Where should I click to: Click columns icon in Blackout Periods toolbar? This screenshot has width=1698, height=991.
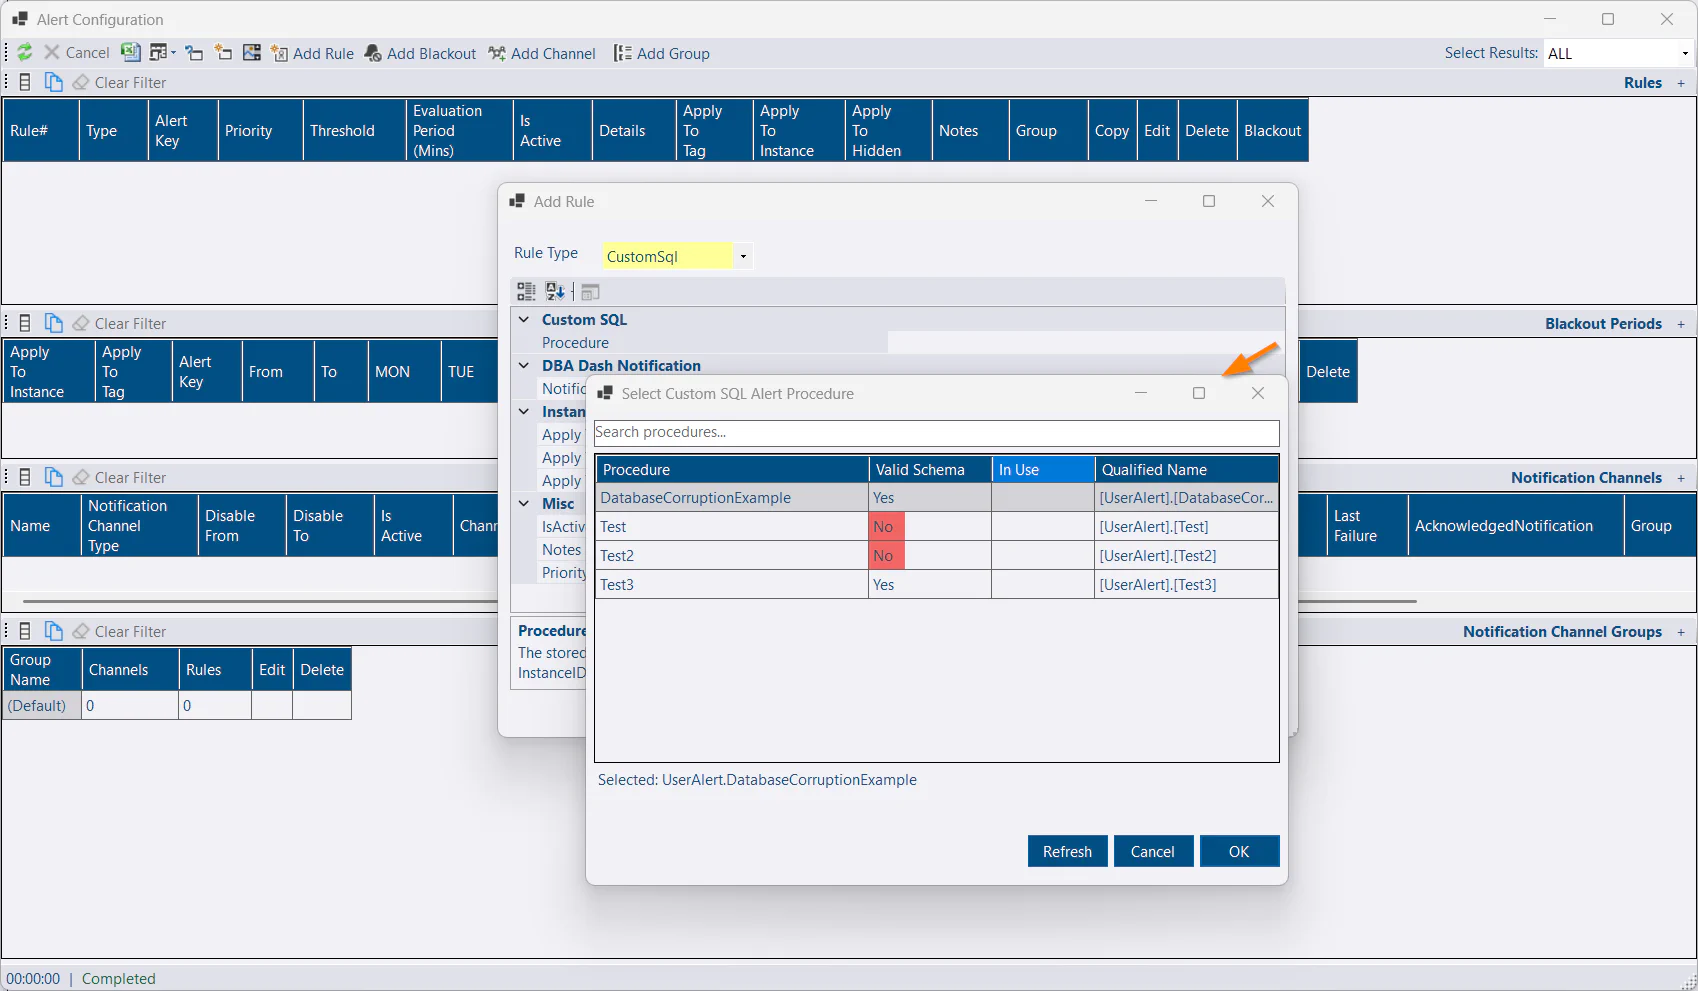(25, 324)
